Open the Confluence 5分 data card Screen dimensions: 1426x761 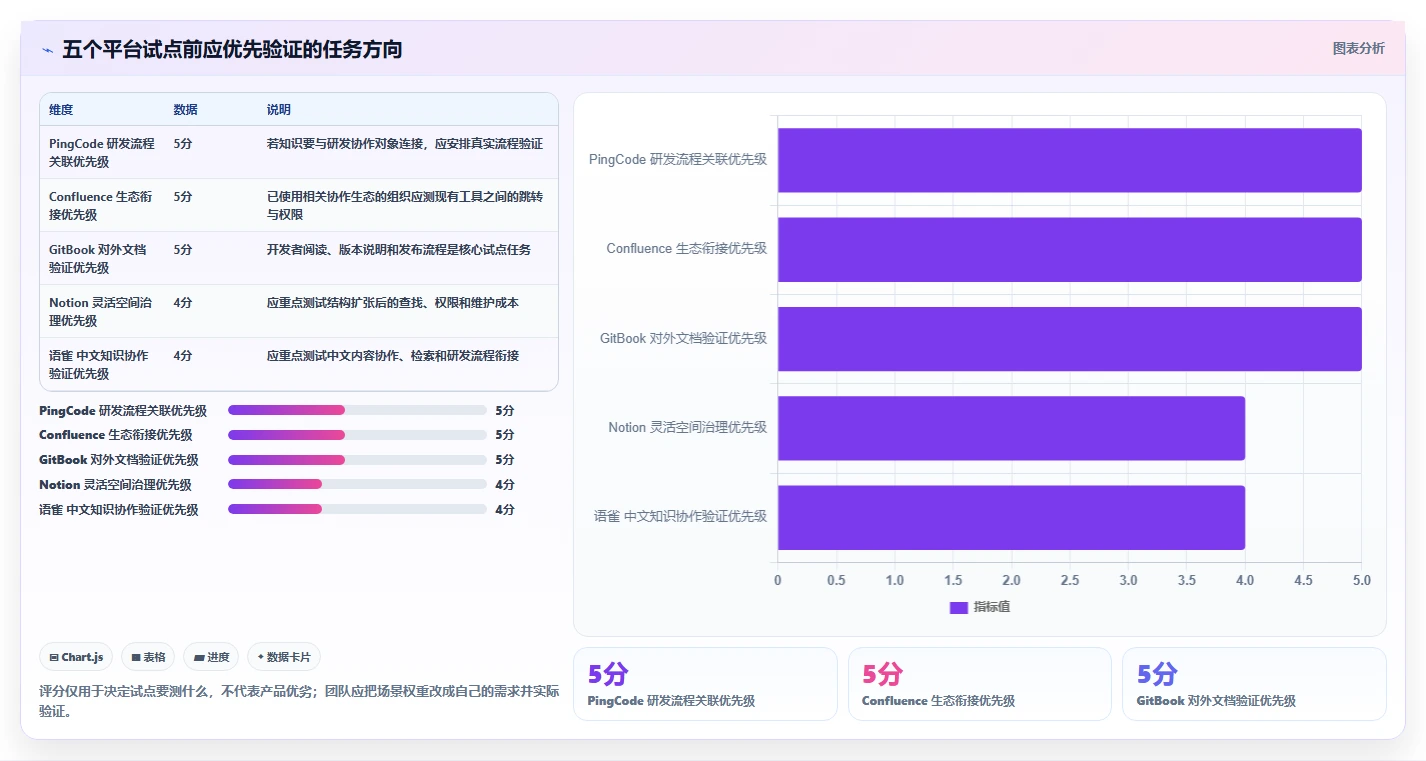pyautogui.click(x=979, y=684)
